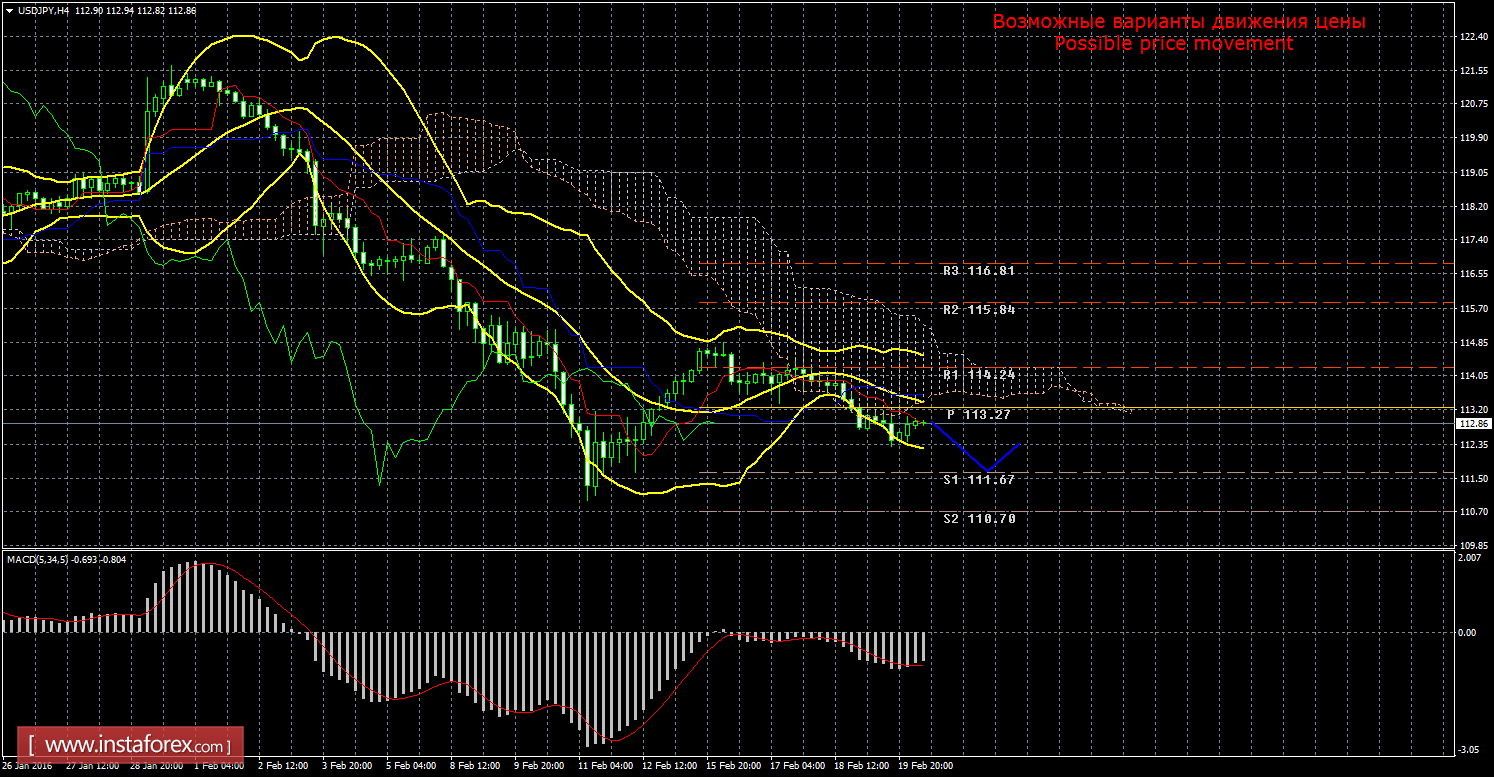Click the triangle arrow beside USDJPY,H4
The image size is (1494, 777).
tap(9, 10)
